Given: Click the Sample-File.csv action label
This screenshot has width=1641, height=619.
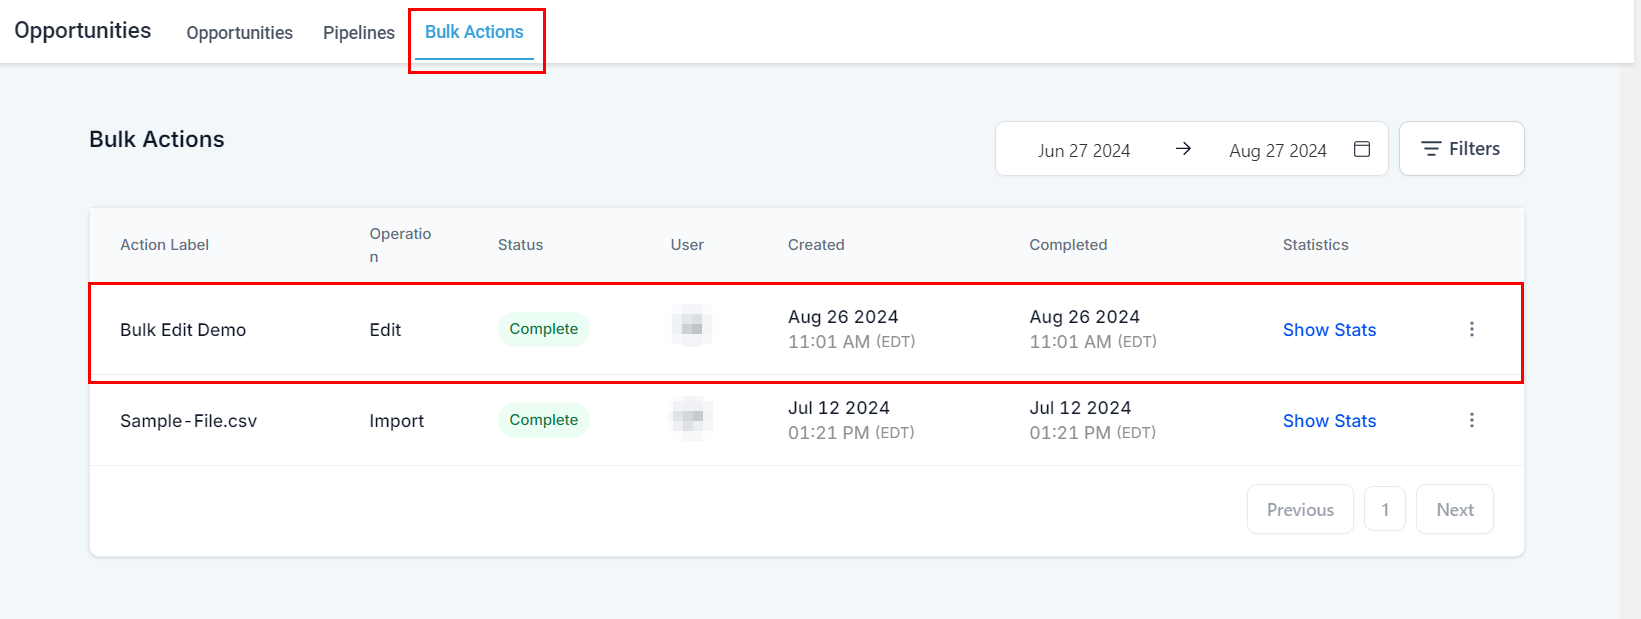Looking at the screenshot, I should 188,421.
